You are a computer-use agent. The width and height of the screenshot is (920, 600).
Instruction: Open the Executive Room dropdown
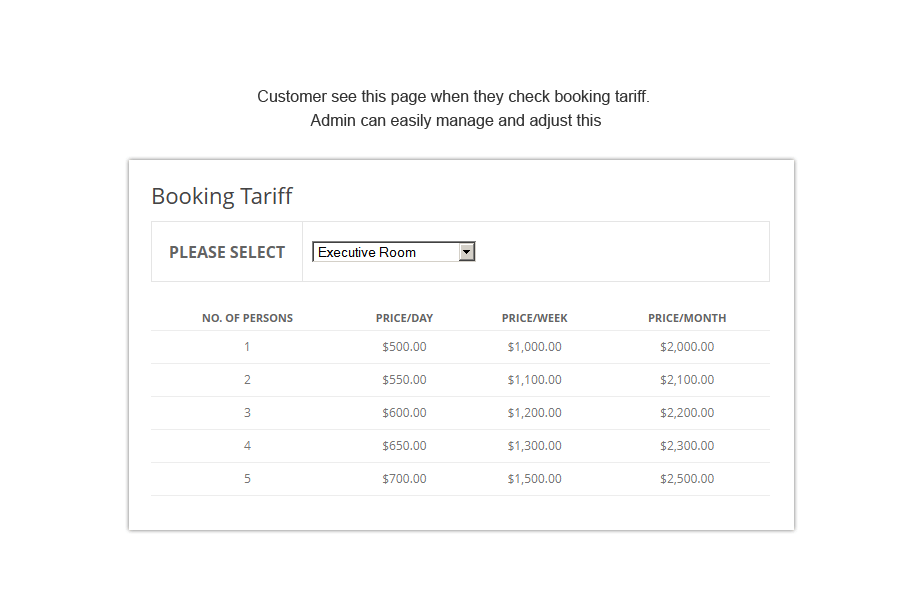pos(385,252)
